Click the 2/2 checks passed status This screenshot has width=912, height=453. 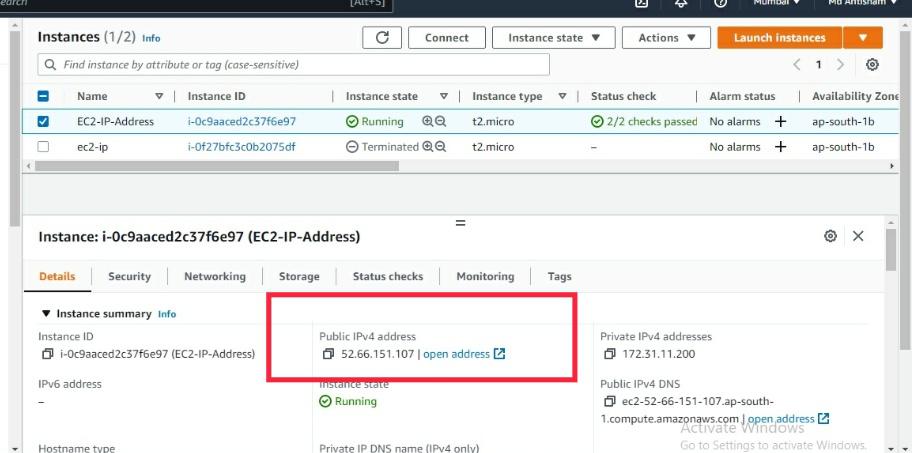644,122
